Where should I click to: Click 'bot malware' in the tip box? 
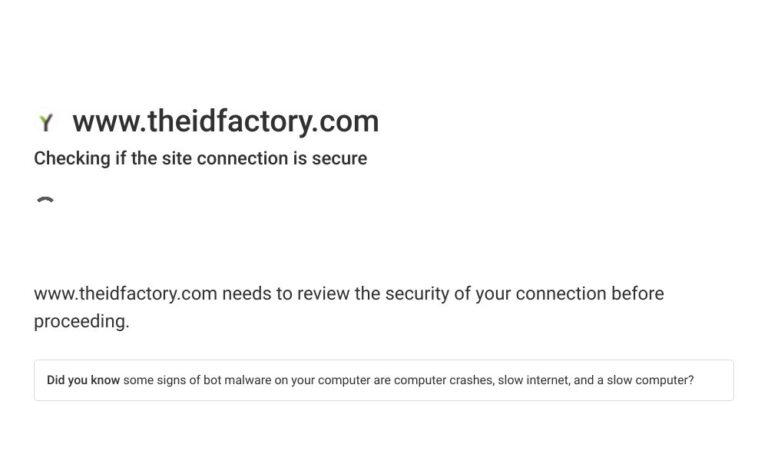click(x=237, y=380)
